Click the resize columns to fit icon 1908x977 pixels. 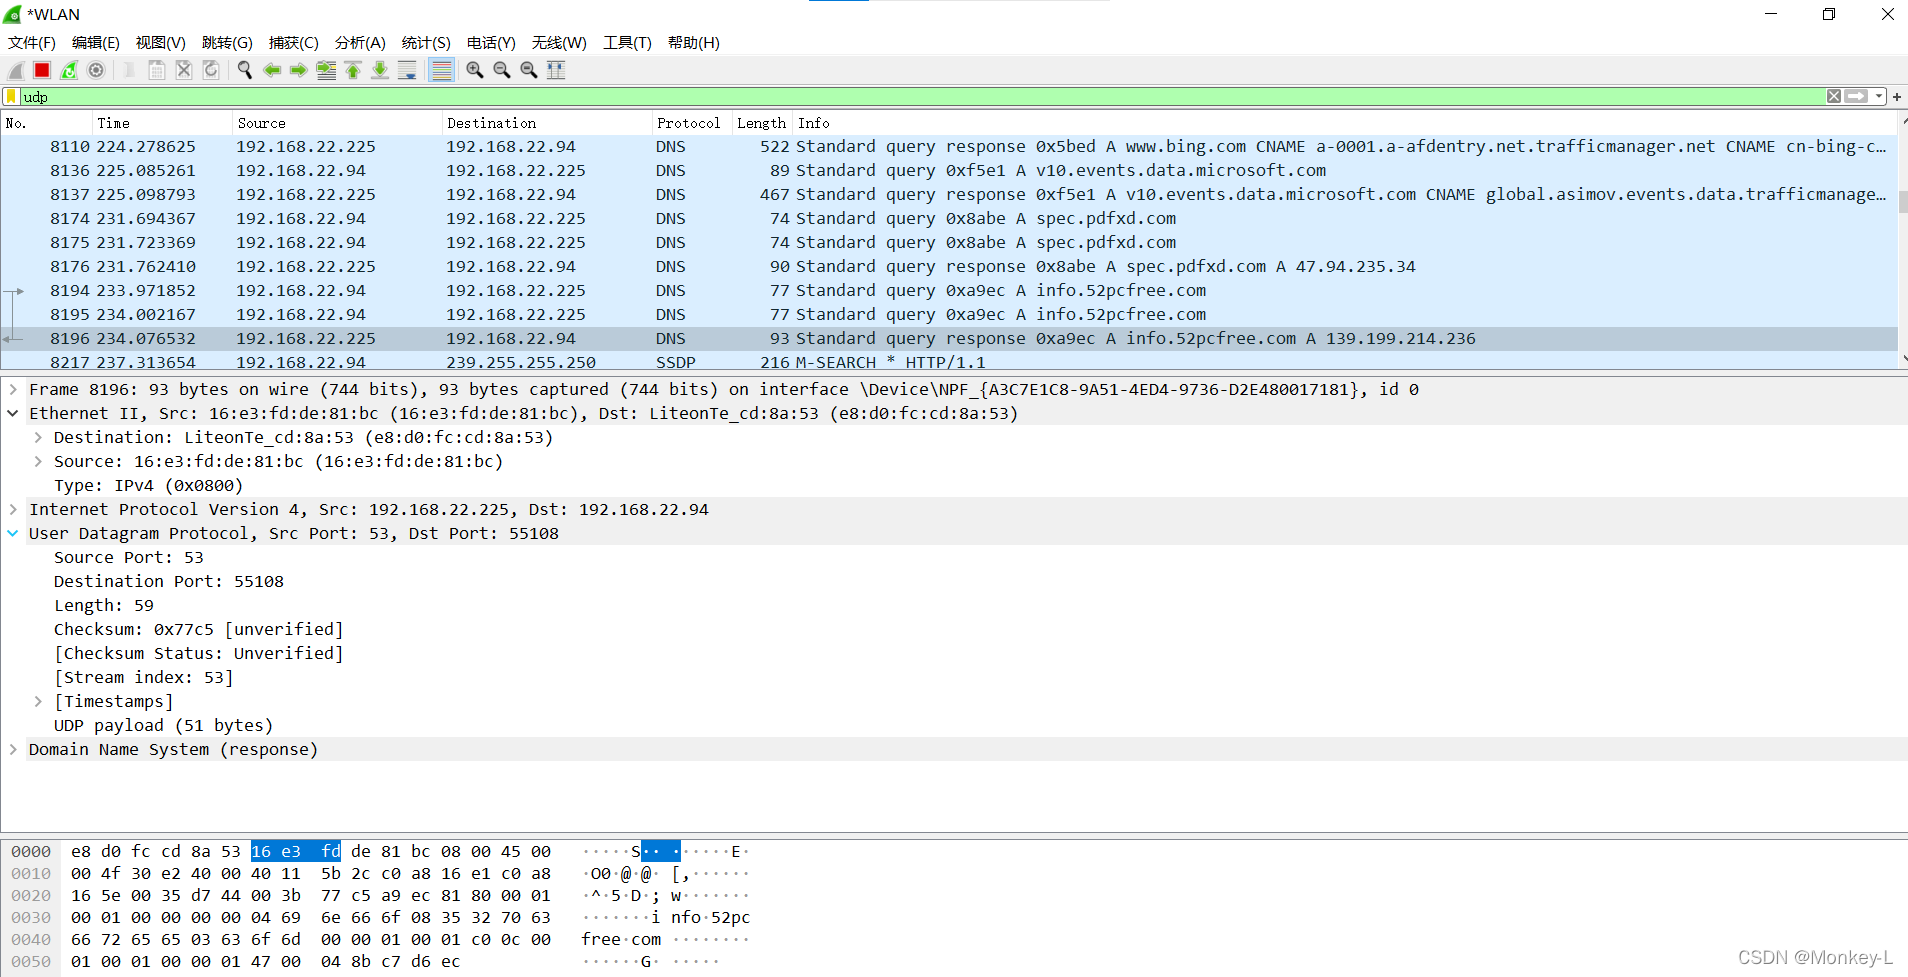tap(556, 70)
